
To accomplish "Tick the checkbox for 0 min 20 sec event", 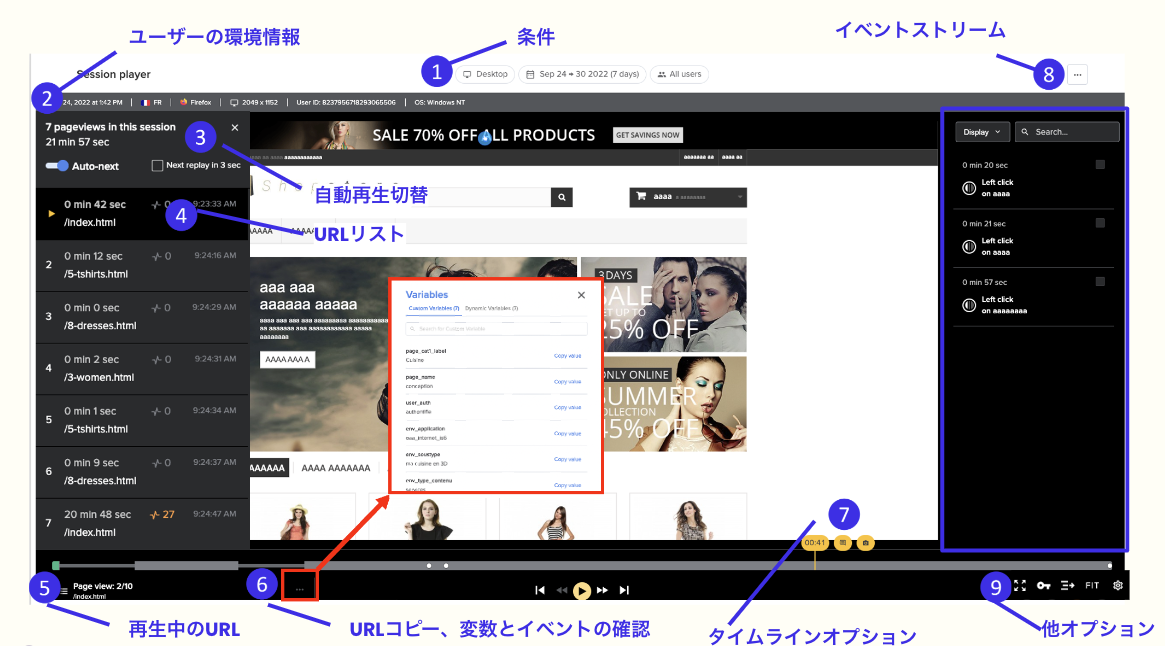I will coord(1100,165).
